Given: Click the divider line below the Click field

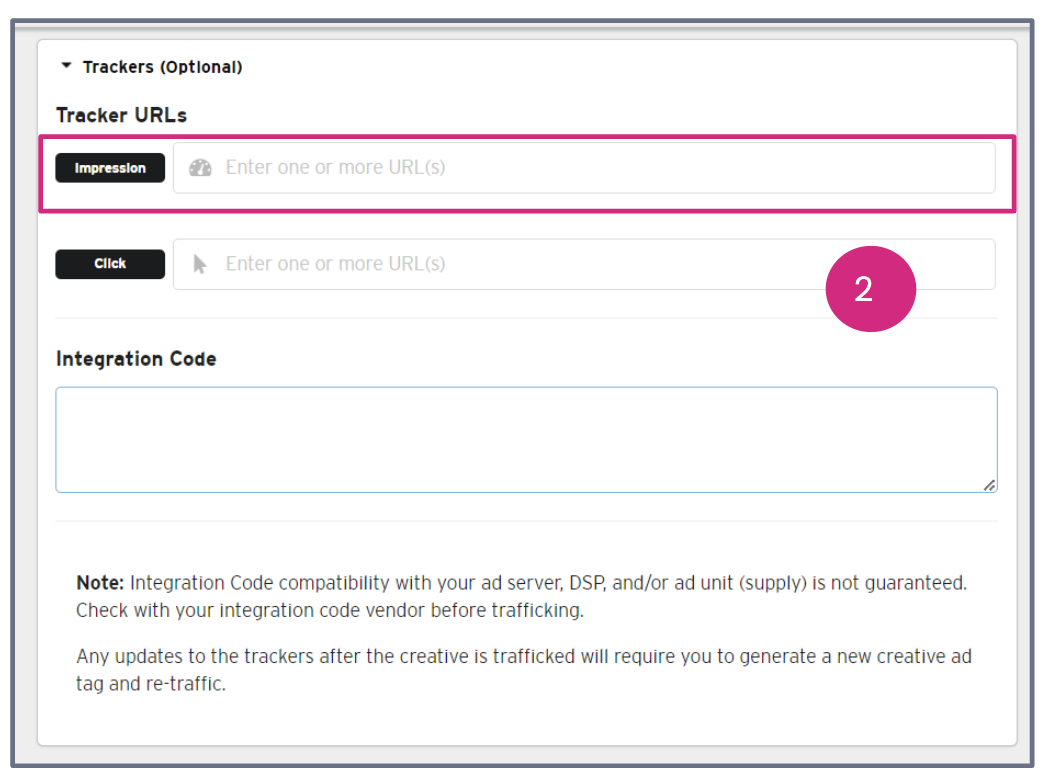Looking at the screenshot, I should coord(526,318).
